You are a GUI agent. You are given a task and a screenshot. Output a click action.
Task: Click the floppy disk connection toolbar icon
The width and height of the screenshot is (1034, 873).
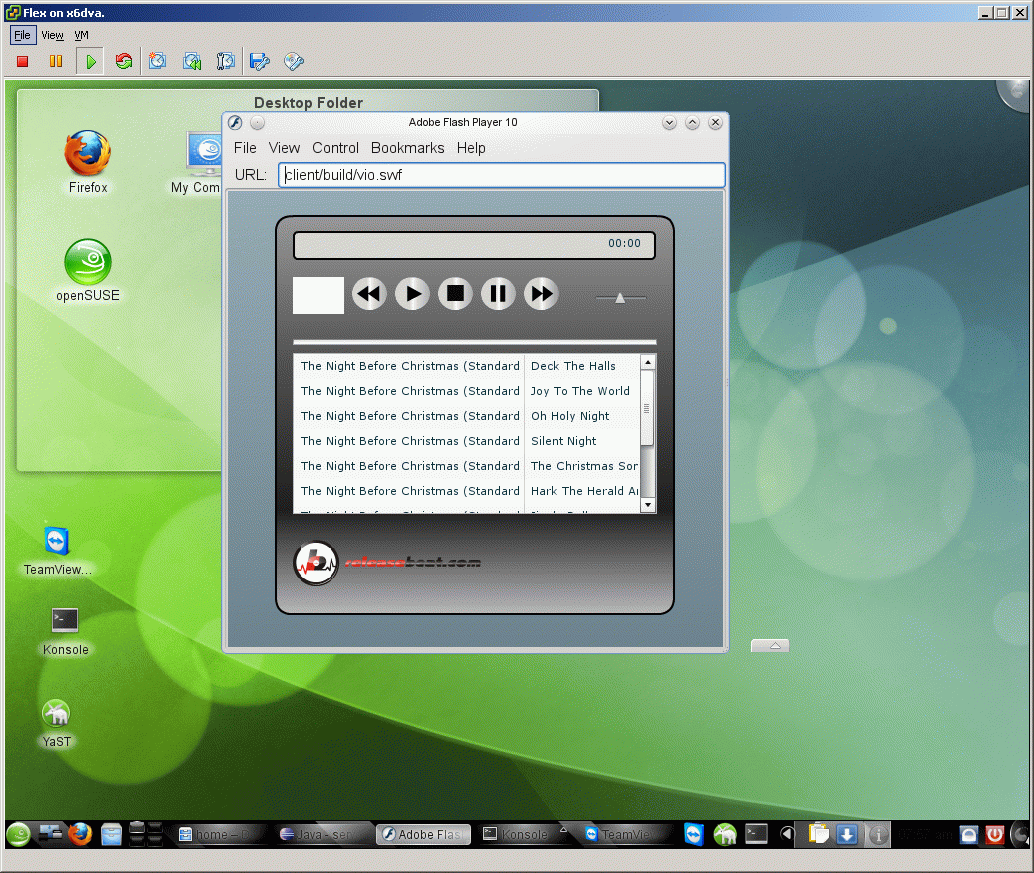click(x=260, y=61)
